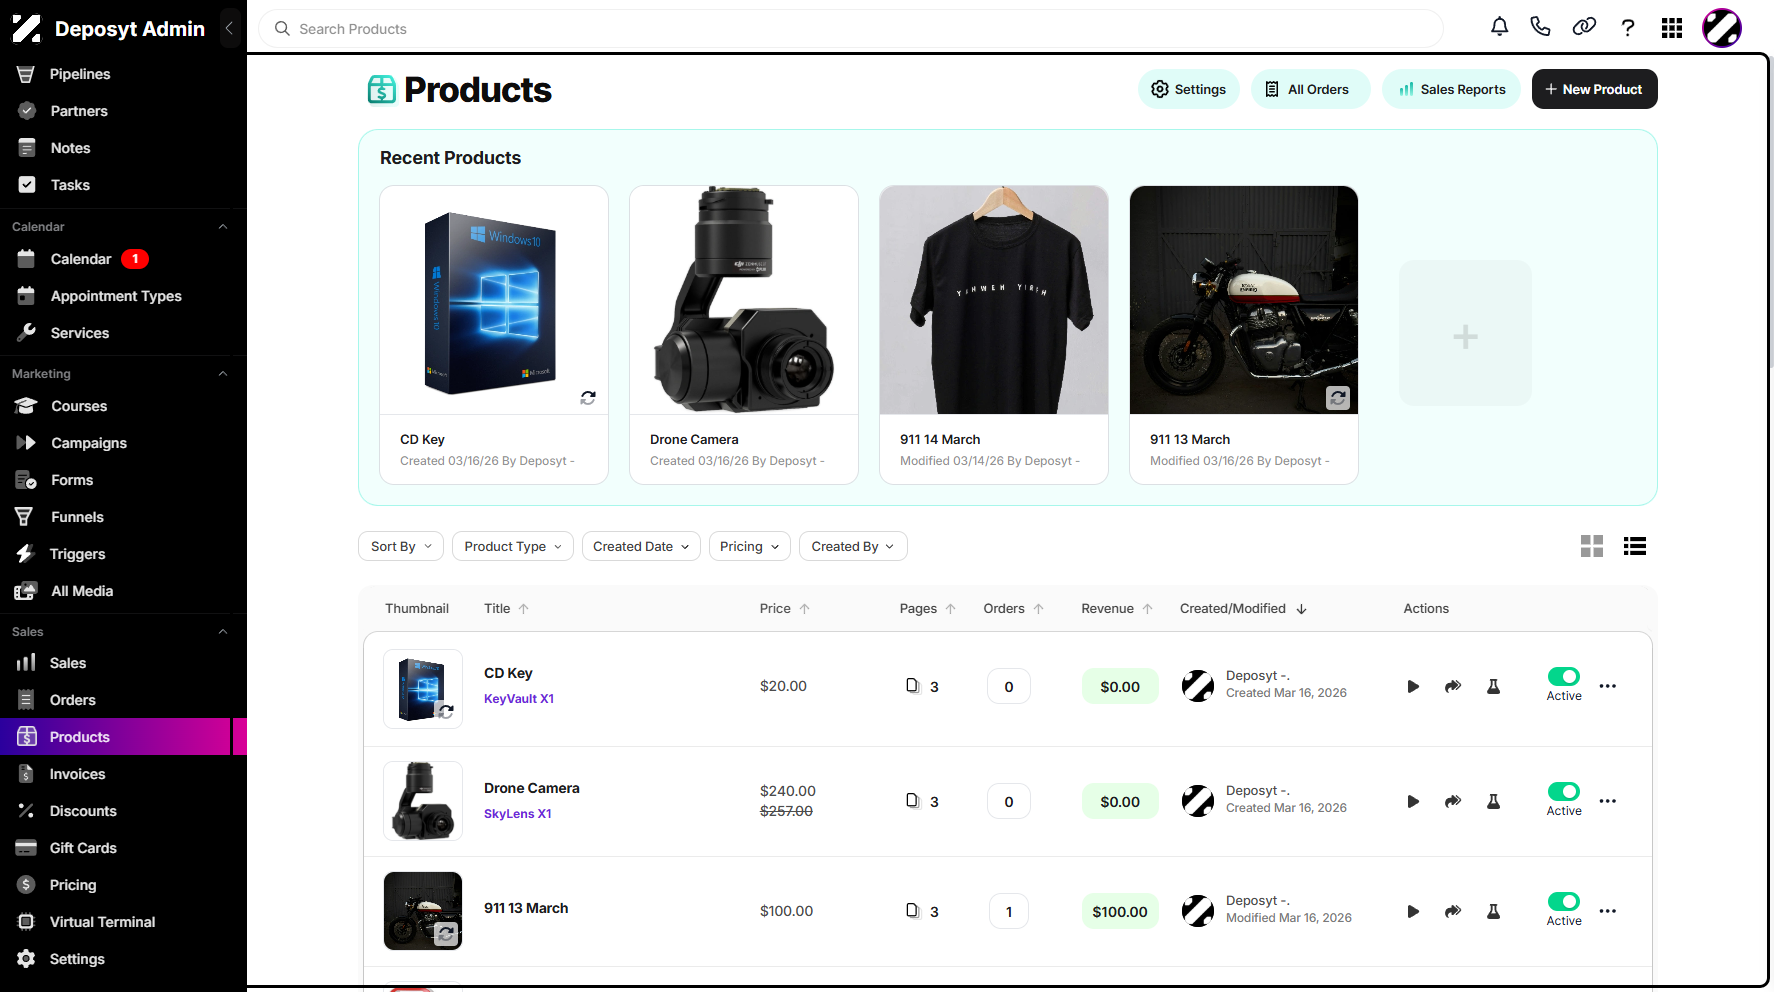Open the 911 14 March recent product card
This screenshot has width=1774, height=992.
[994, 335]
